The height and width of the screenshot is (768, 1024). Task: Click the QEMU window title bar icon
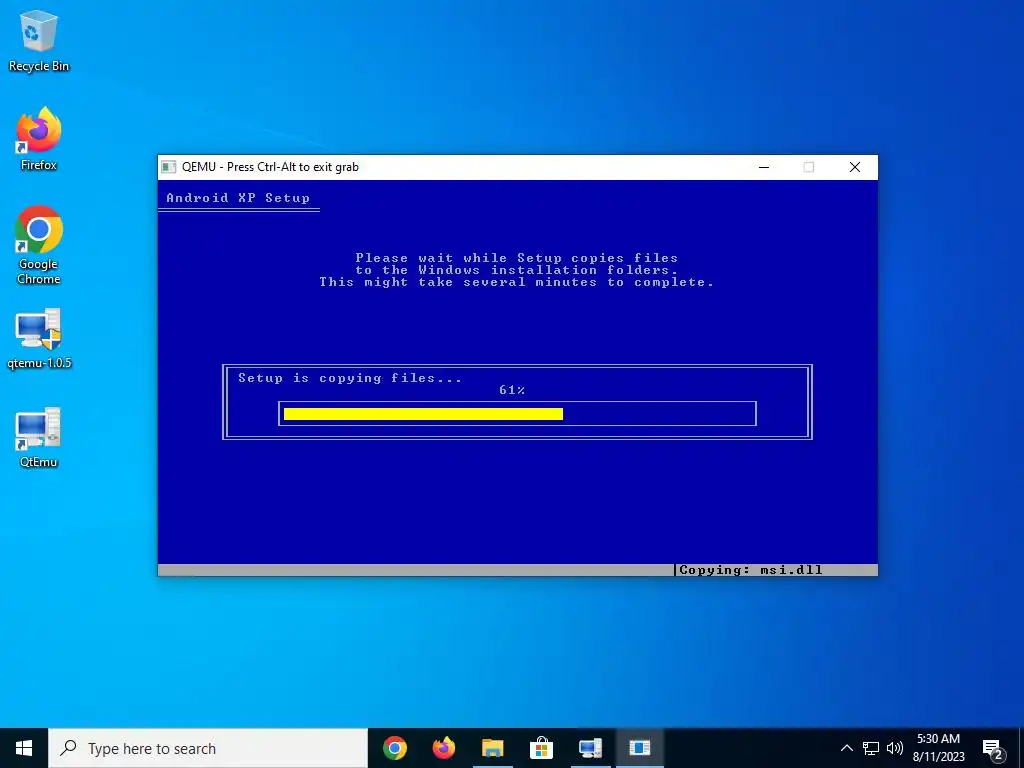(168, 167)
